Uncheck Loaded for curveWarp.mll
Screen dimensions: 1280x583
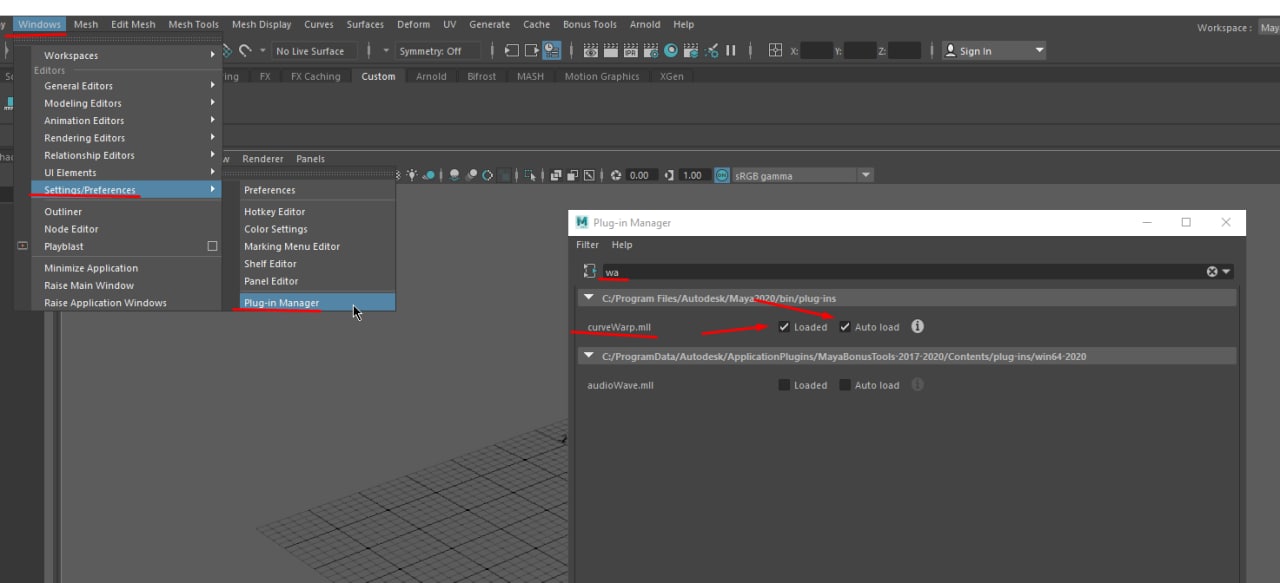(x=784, y=327)
